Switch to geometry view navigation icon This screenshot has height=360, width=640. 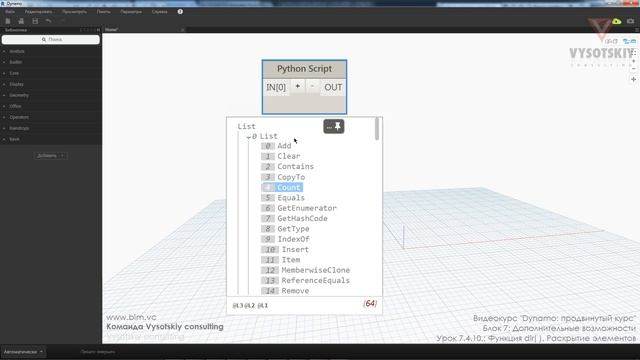coord(611,41)
